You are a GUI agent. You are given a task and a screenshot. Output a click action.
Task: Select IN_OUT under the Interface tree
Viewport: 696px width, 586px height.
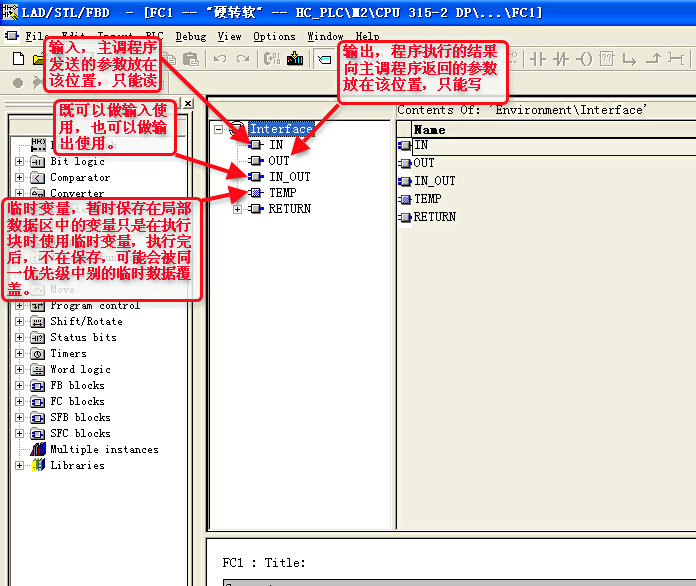coord(289,177)
